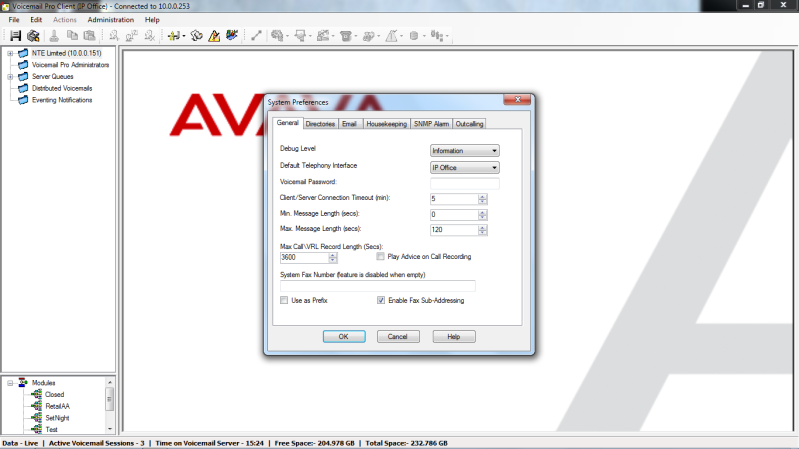Expand the Server Queues tree node

[x=10, y=76]
